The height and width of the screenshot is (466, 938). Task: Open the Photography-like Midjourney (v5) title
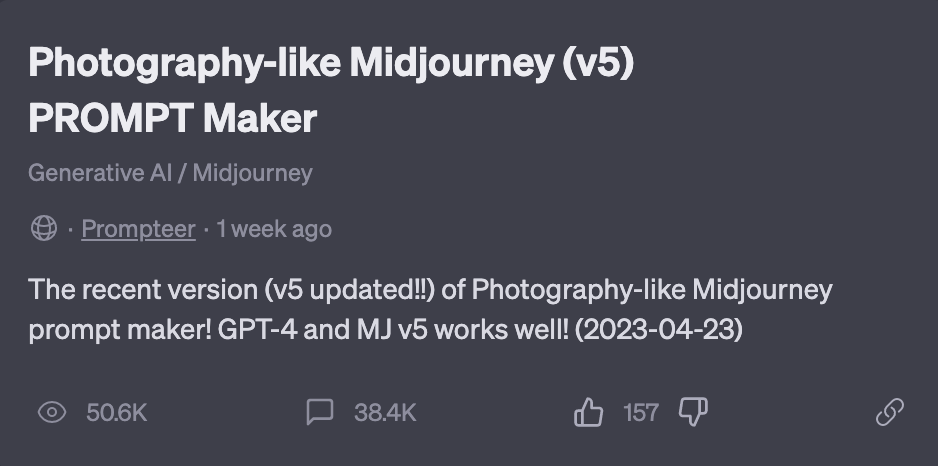(x=331, y=64)
